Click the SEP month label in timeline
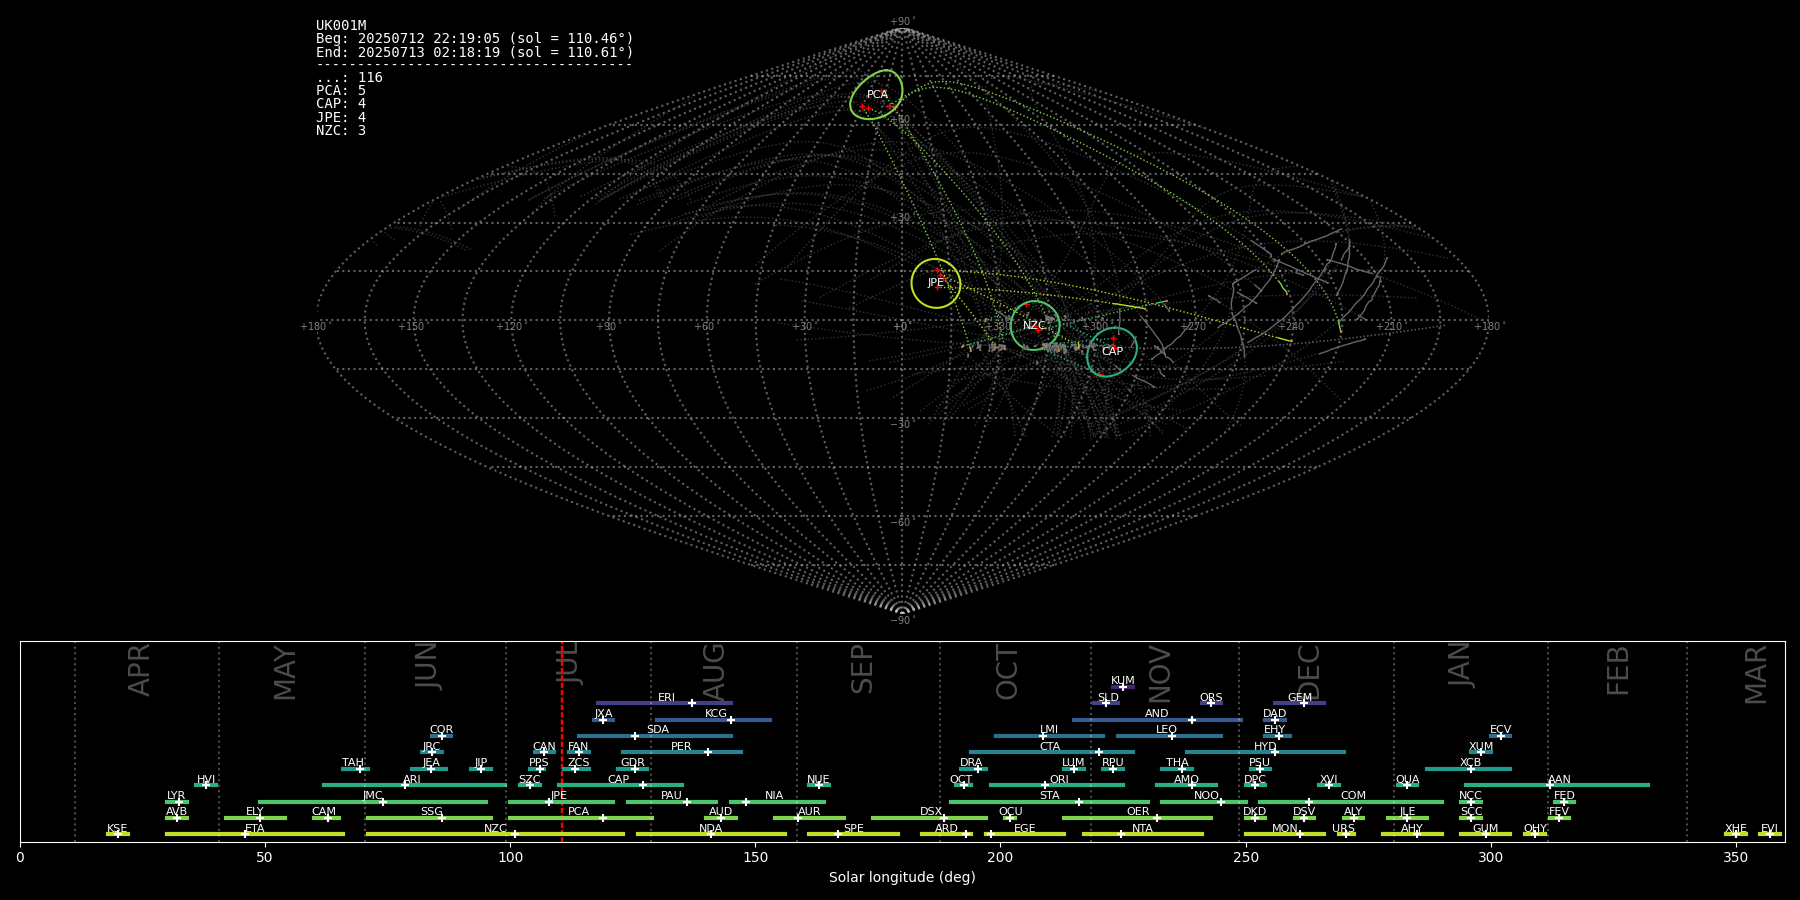This screenshot has height=900, width=1800. click(862, 669)
